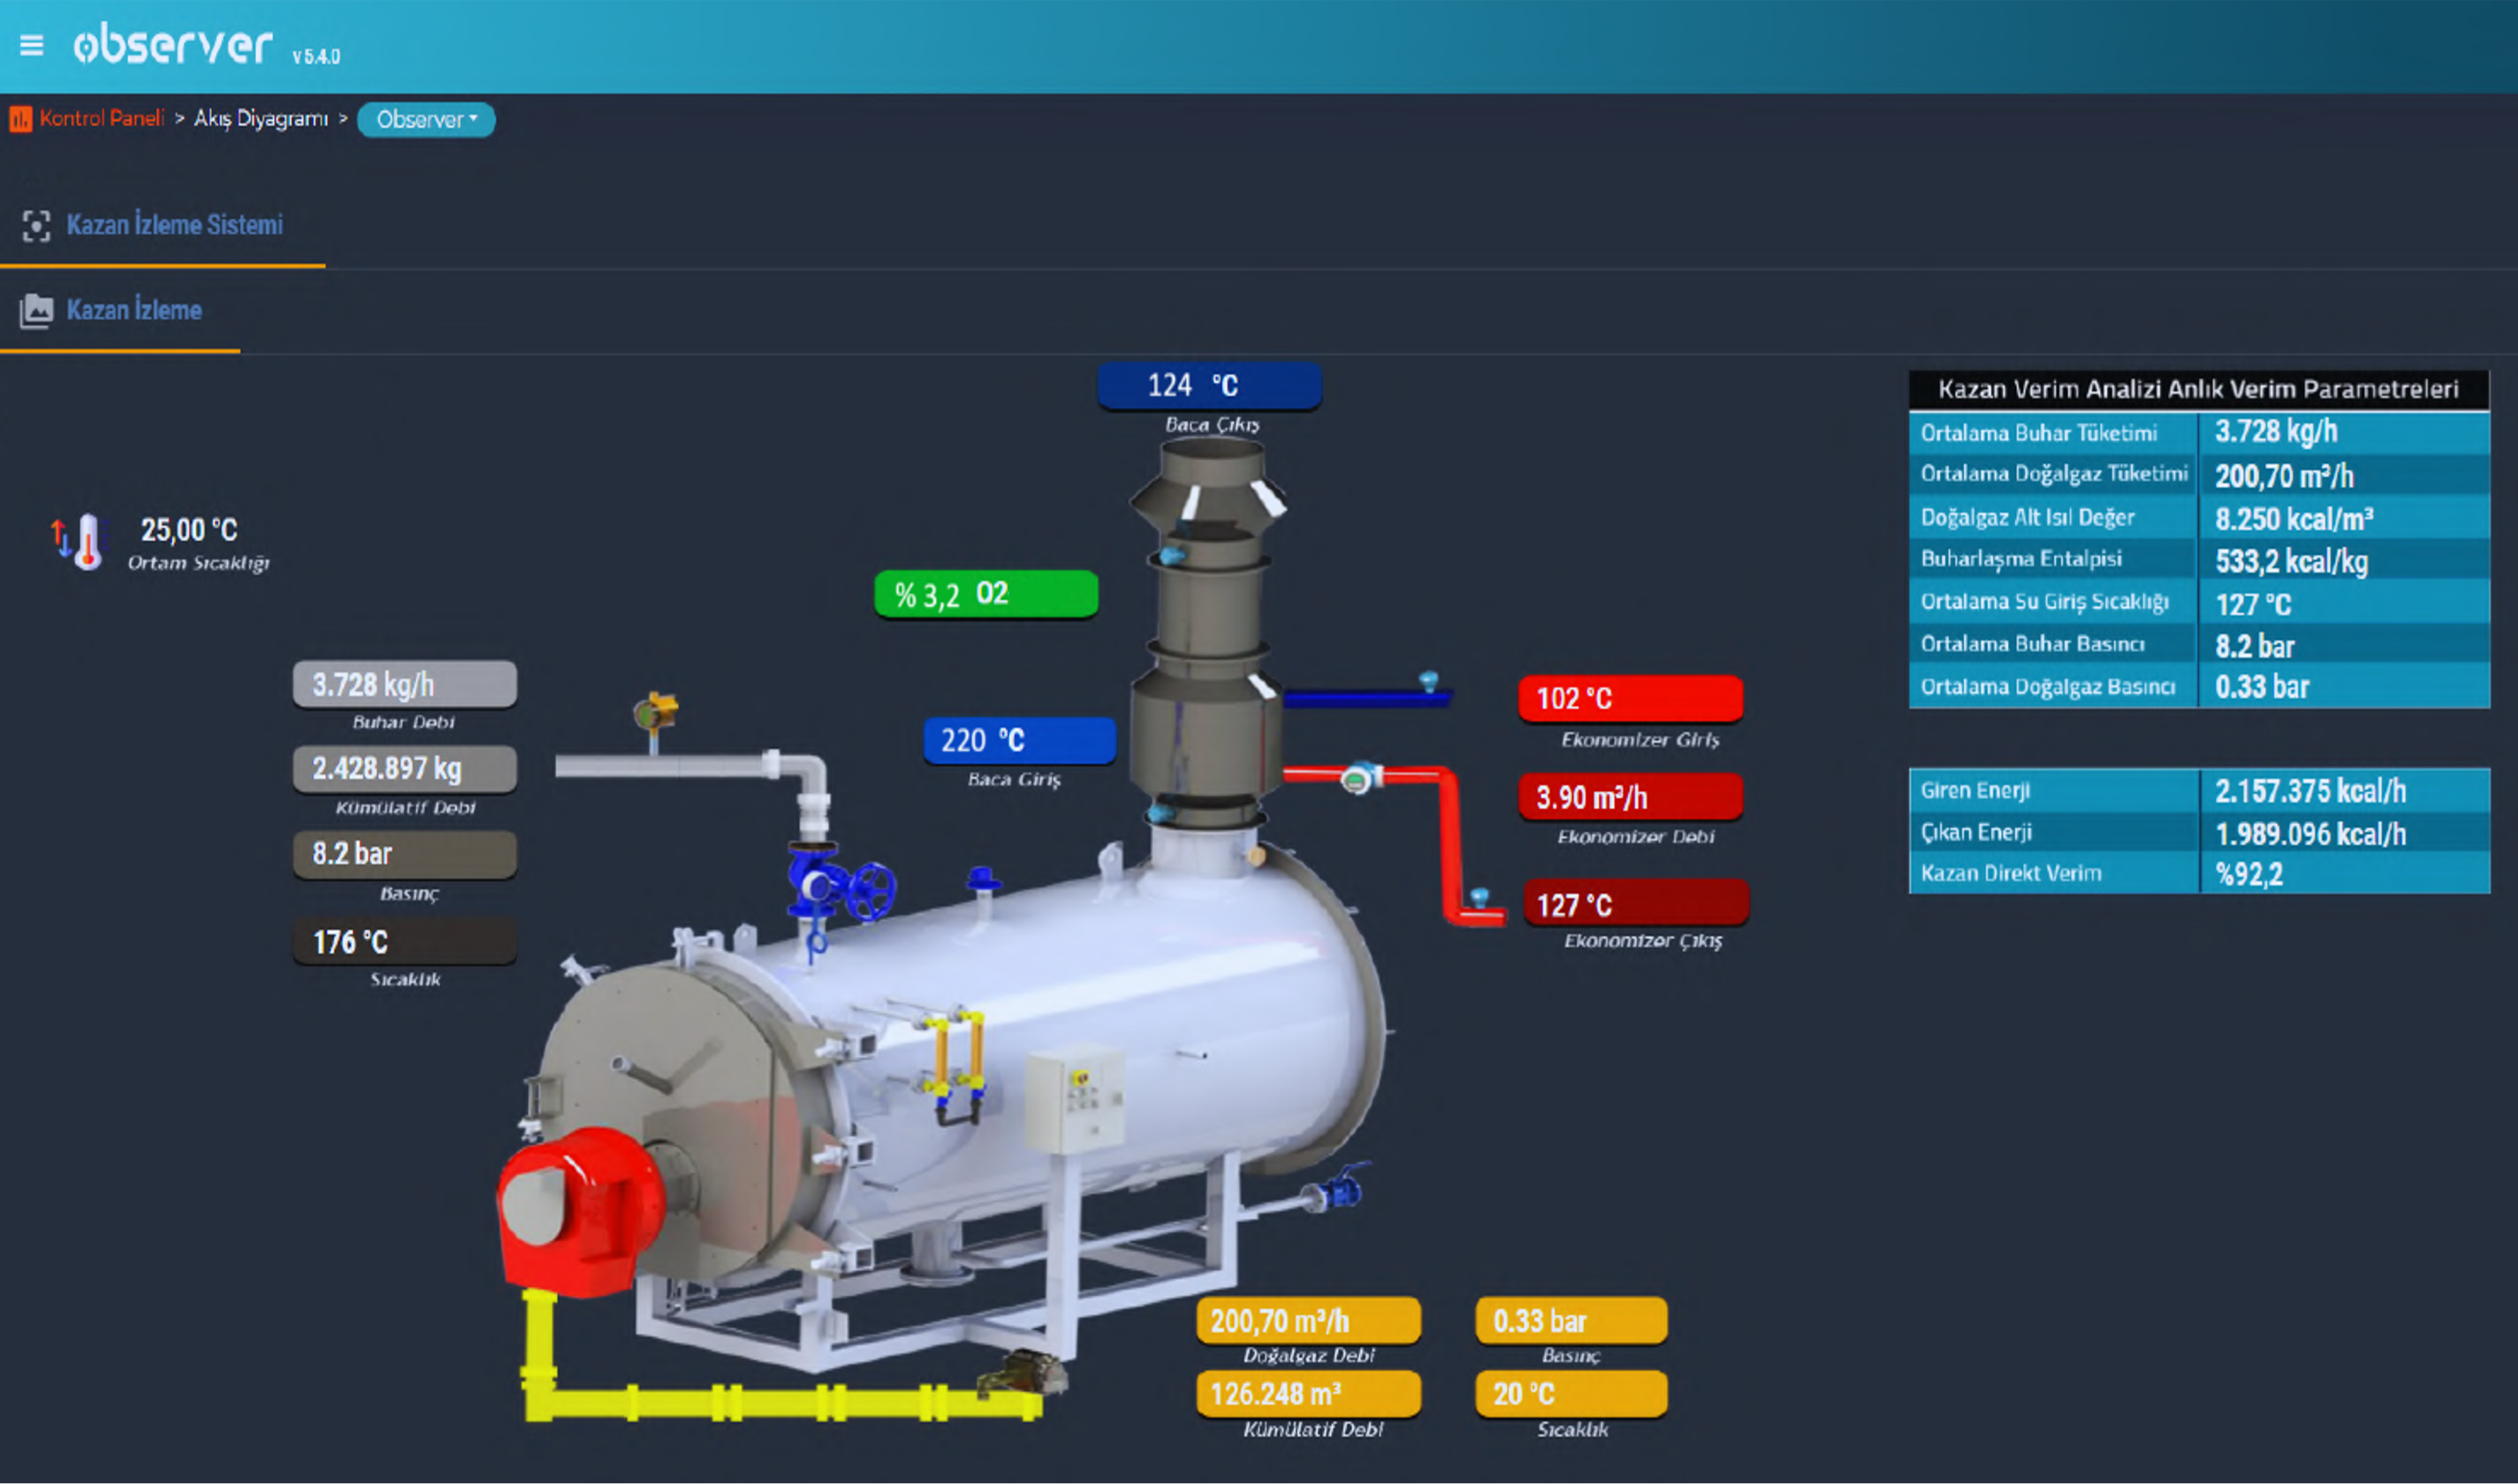2518x1484 pixels.
Task: Click the 220 °C Baca Giriş value box
Action: point(1019,740)
